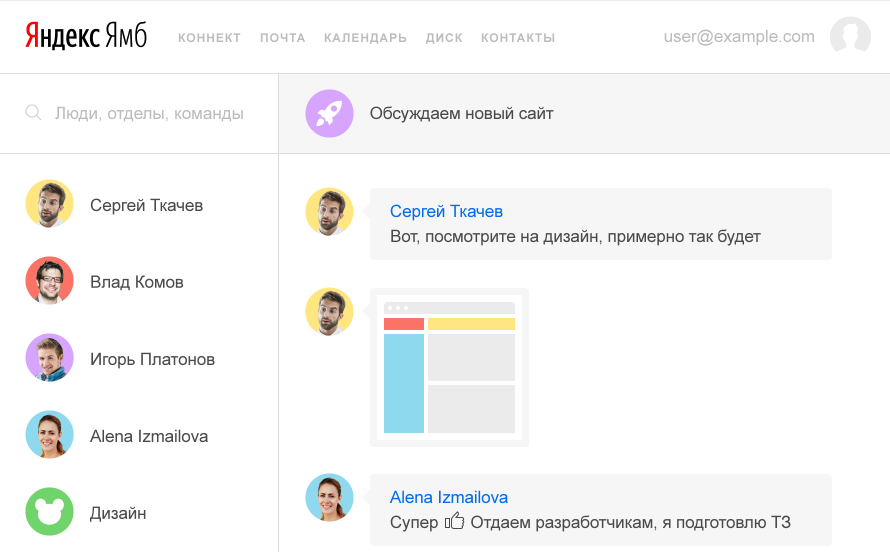
Task: Open ДИСК from the top navigation
Action: point(444,38)
